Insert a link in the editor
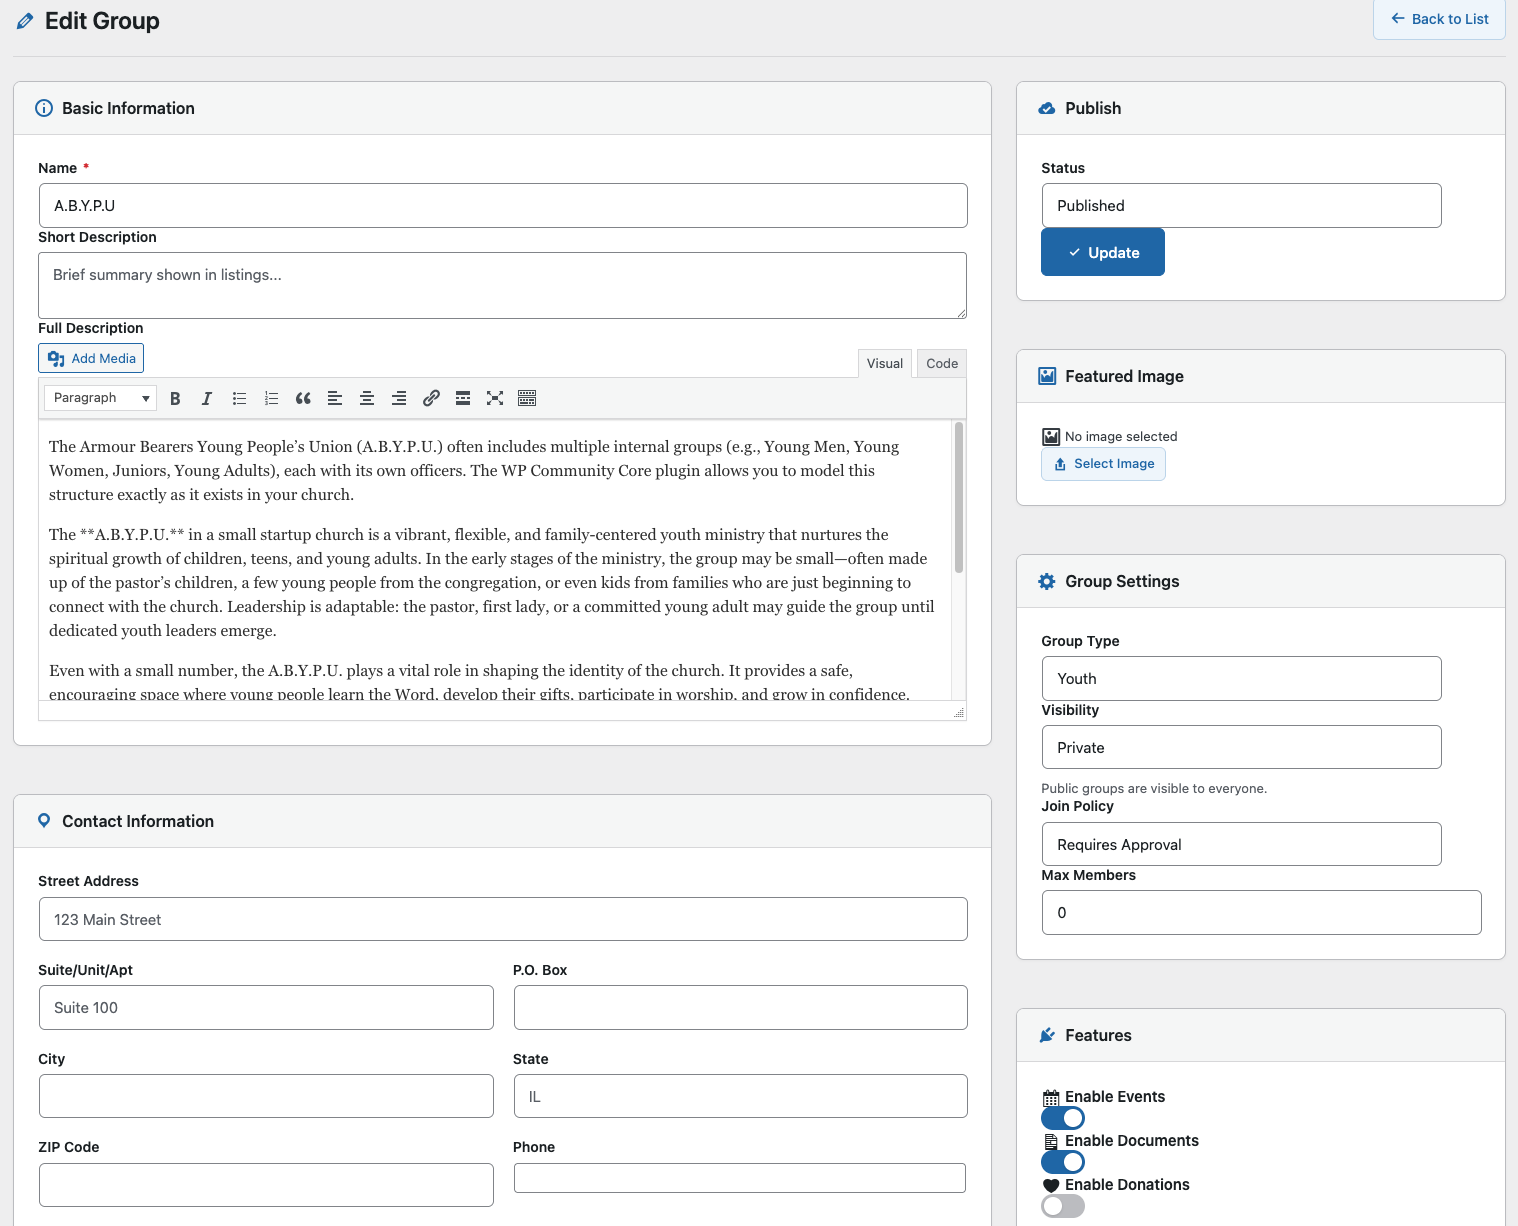The width and height of the screenshot is (1518, 1226). pyautogui.click(x=431, y=398)
